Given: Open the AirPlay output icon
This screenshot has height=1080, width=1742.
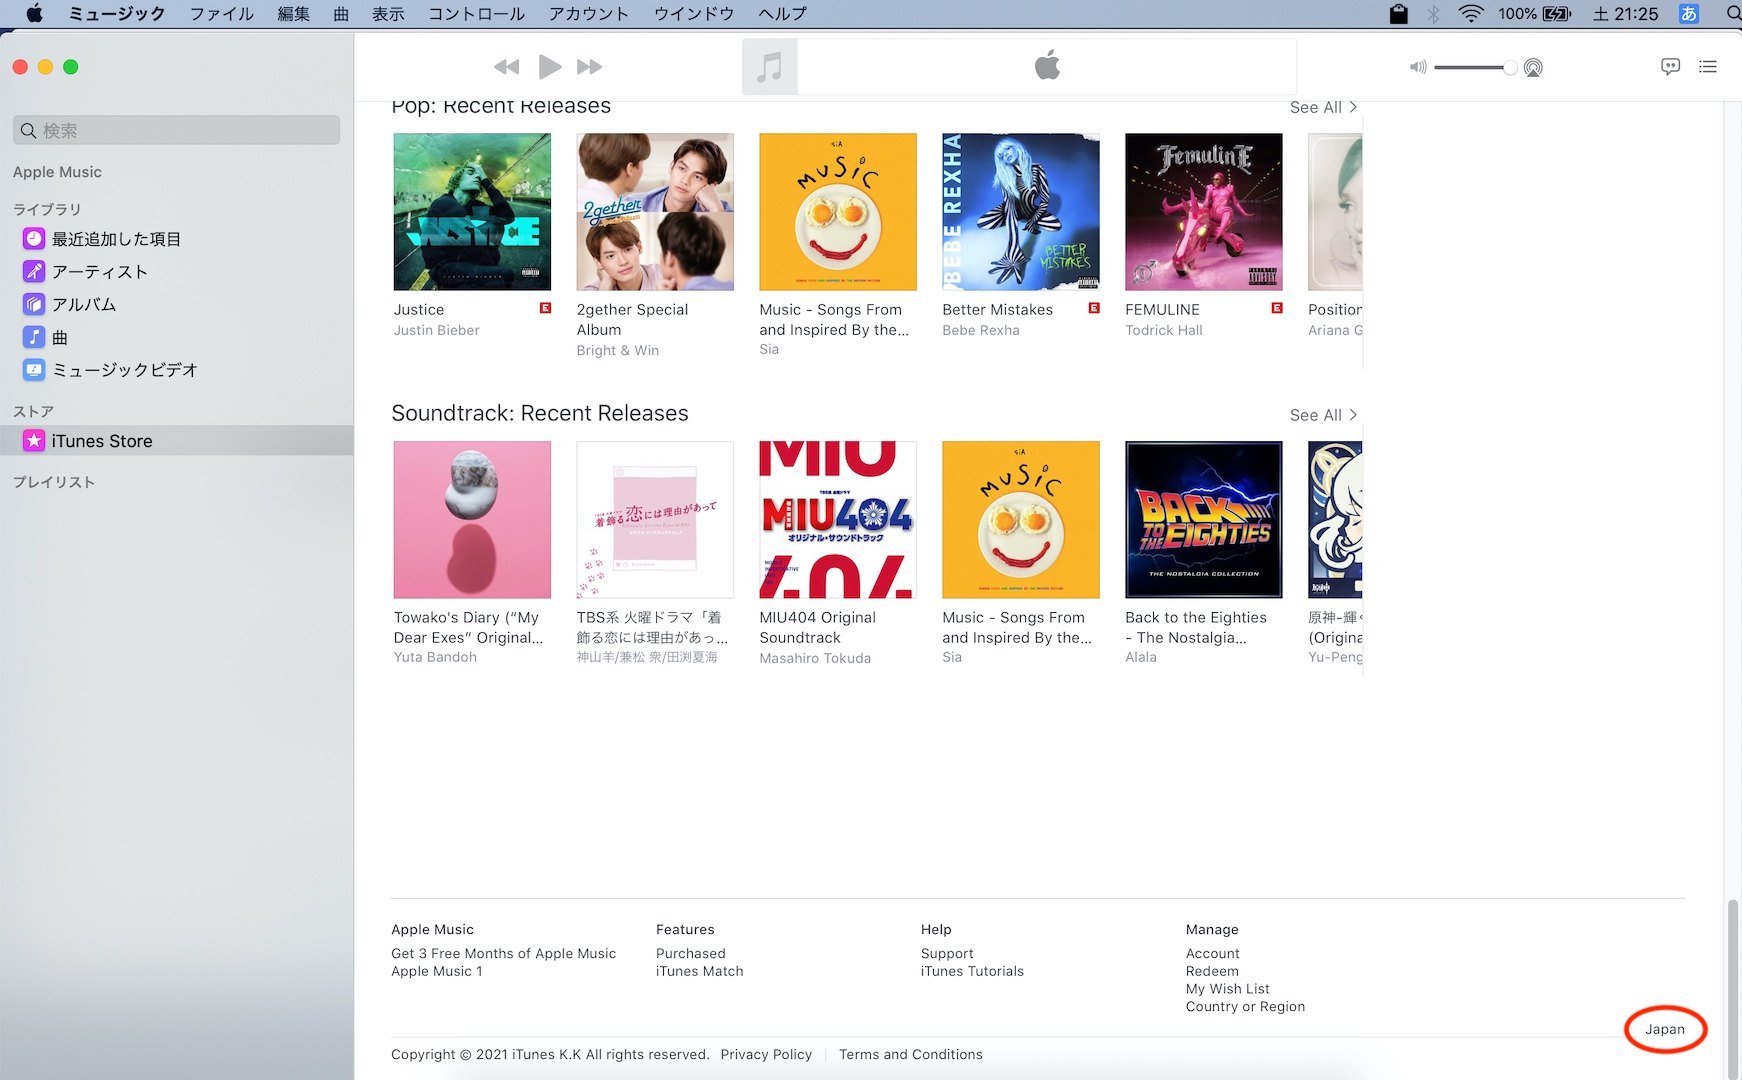Looking at the screenshot, I should click(1533, 68).
